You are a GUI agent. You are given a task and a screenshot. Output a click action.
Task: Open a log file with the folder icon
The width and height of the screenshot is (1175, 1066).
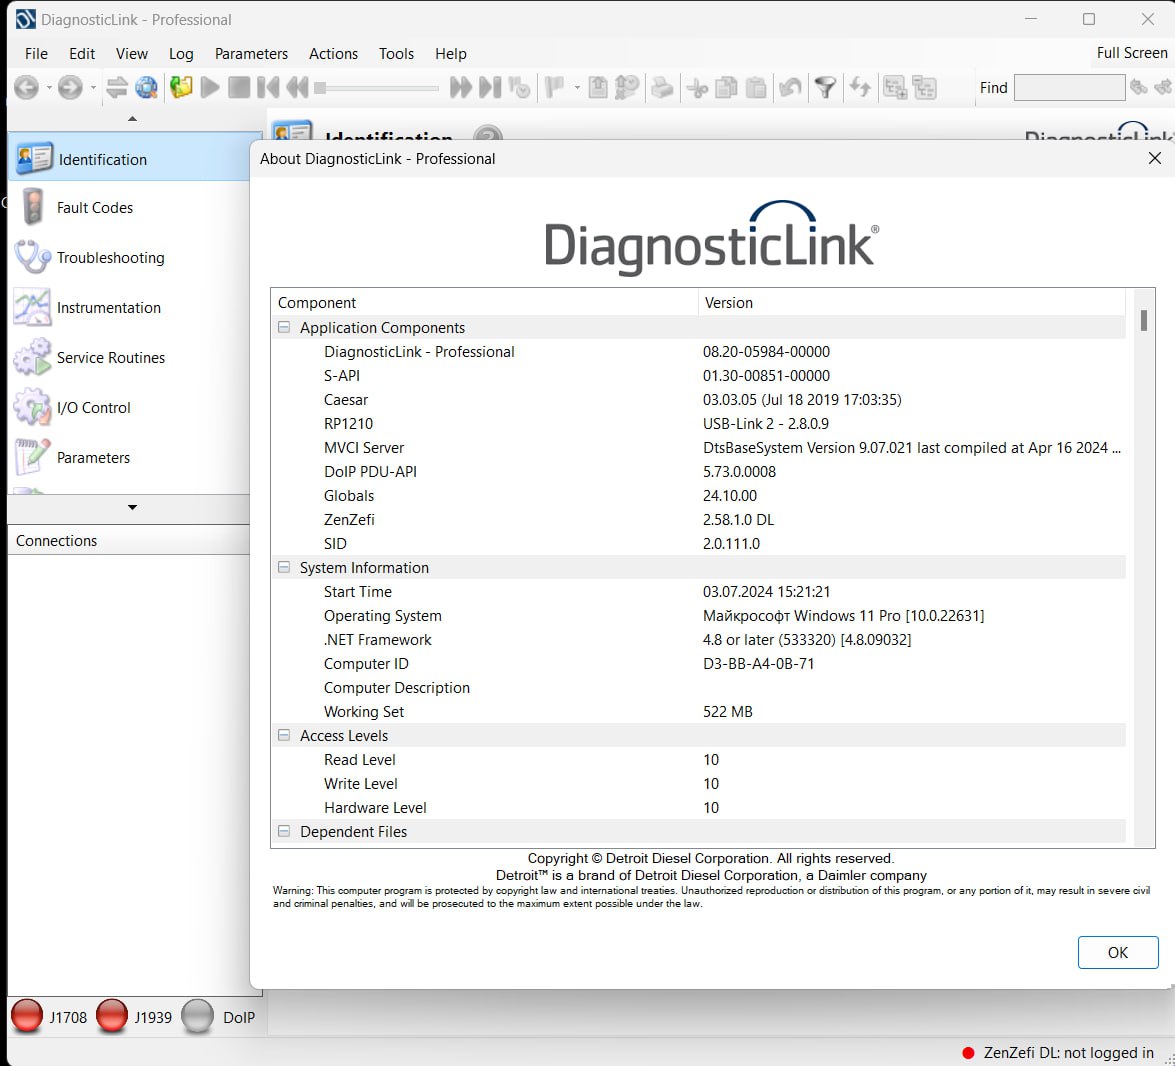[181, 88]
